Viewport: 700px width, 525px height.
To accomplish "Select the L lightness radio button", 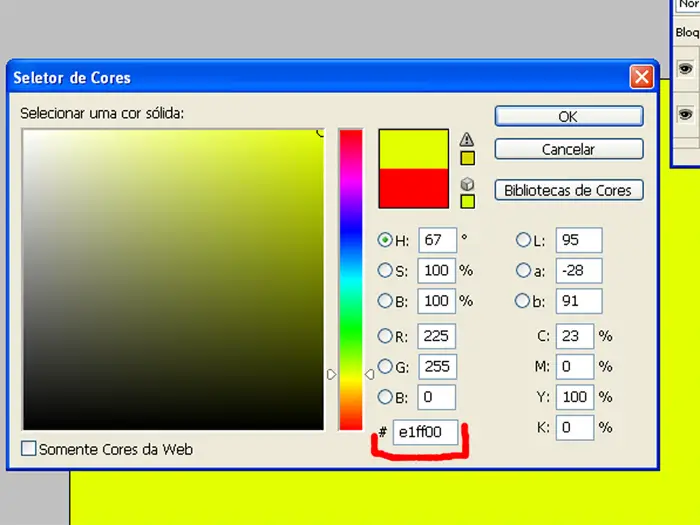I will [x=523, y=240].
